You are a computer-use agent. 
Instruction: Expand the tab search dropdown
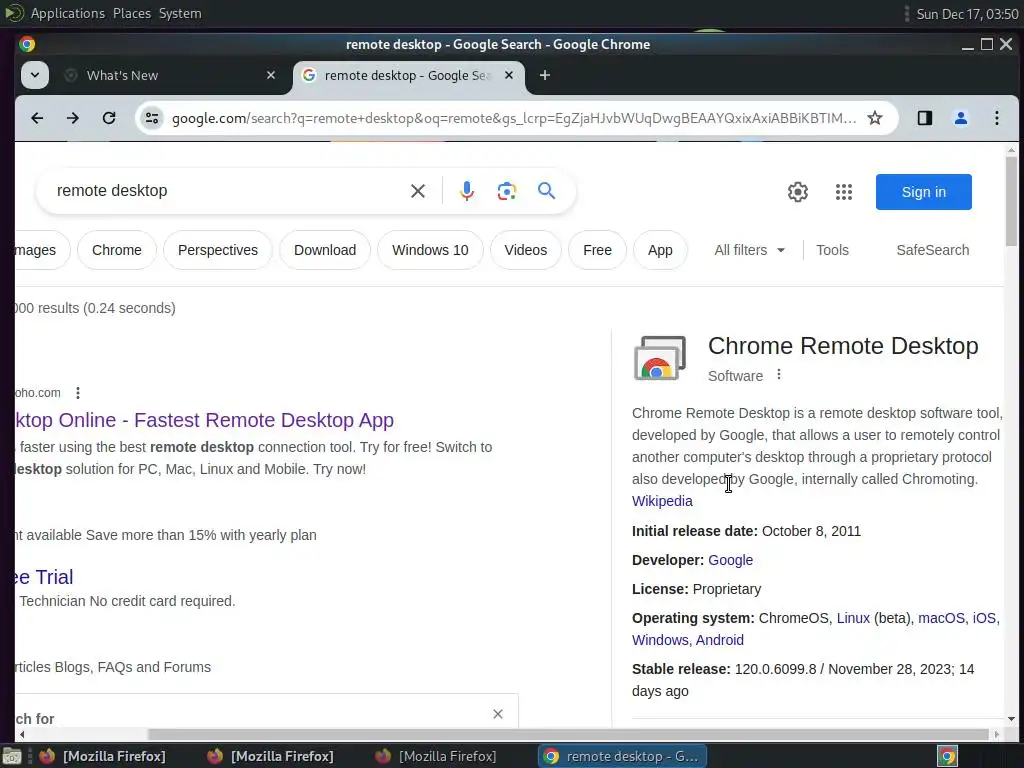point(35,75)
